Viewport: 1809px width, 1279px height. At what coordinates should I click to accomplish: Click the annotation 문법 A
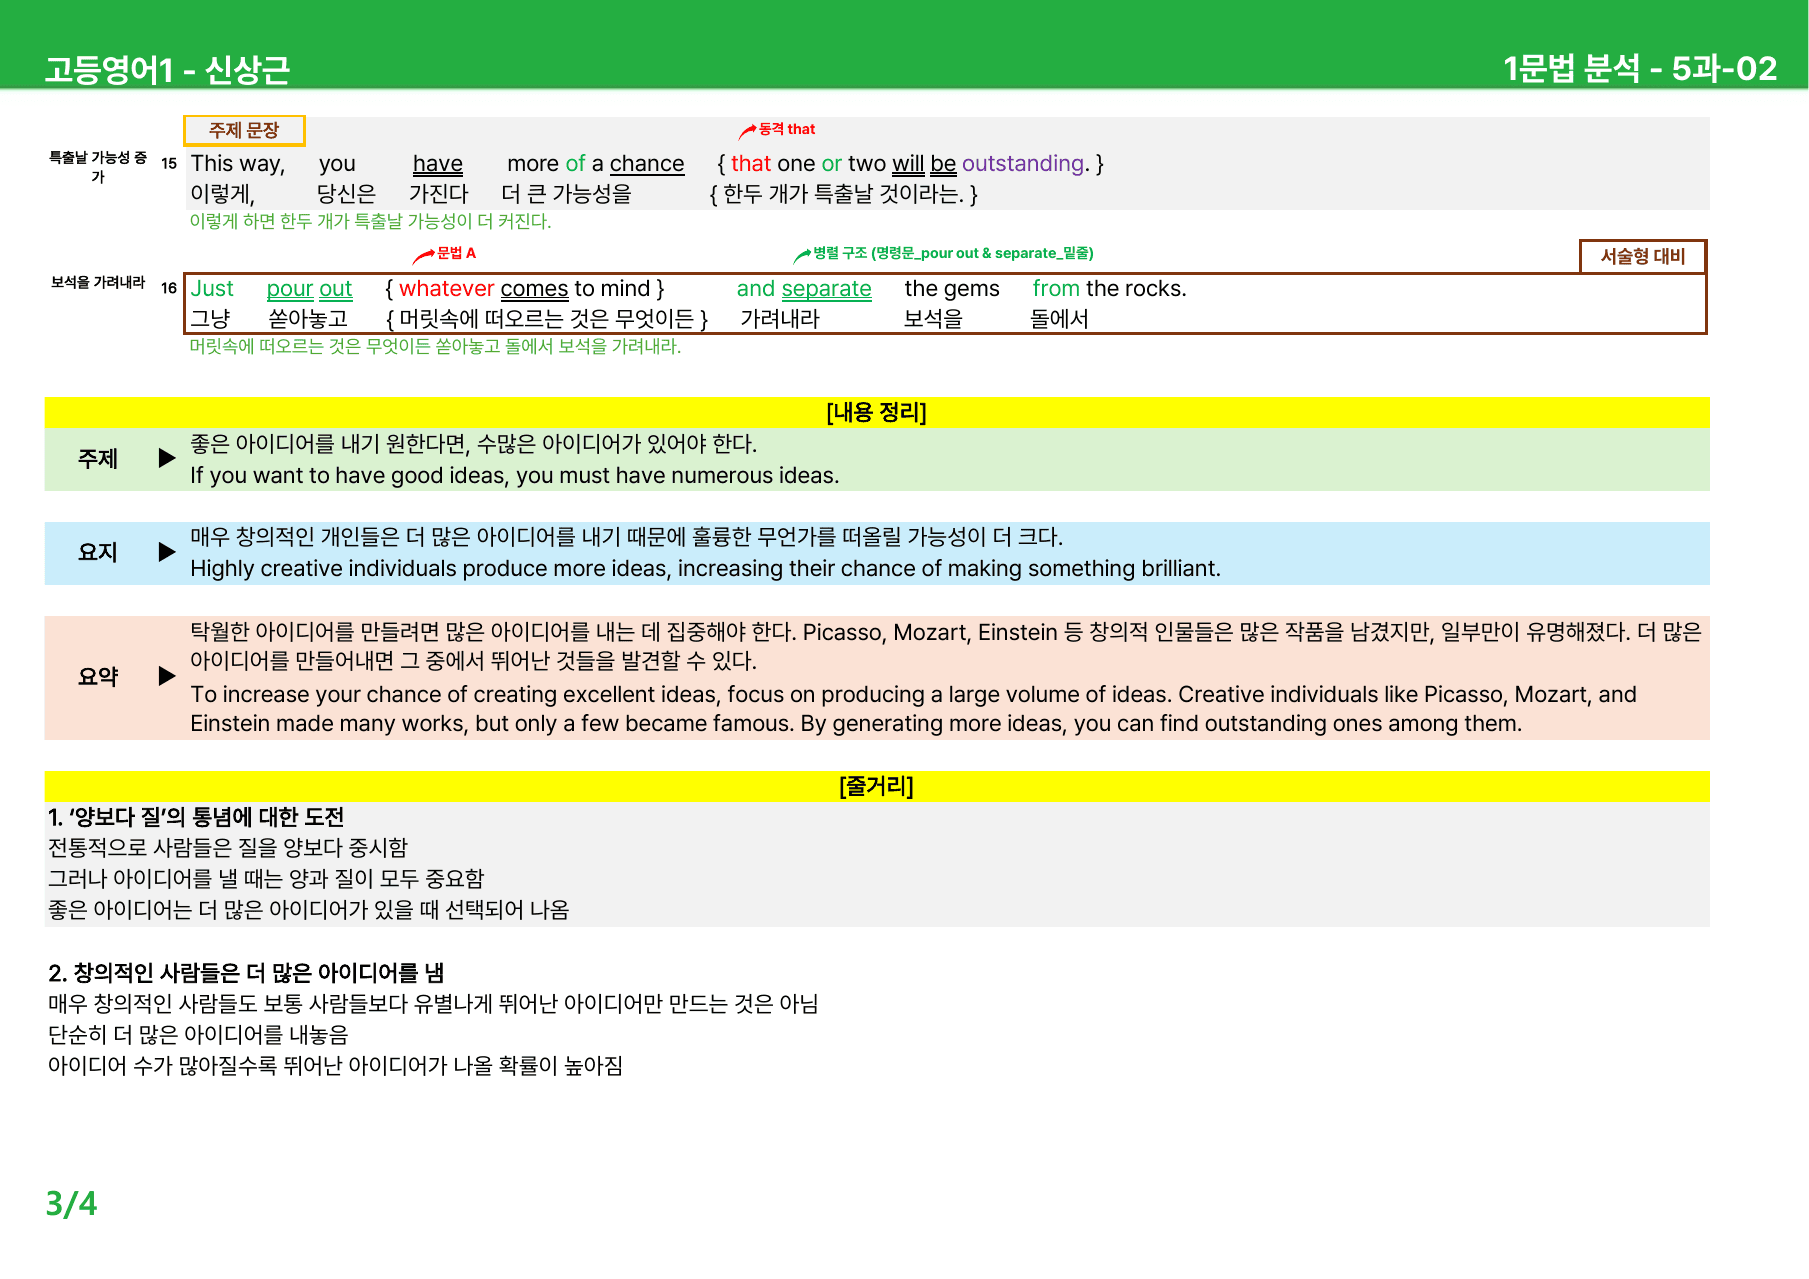coord(456,253)
